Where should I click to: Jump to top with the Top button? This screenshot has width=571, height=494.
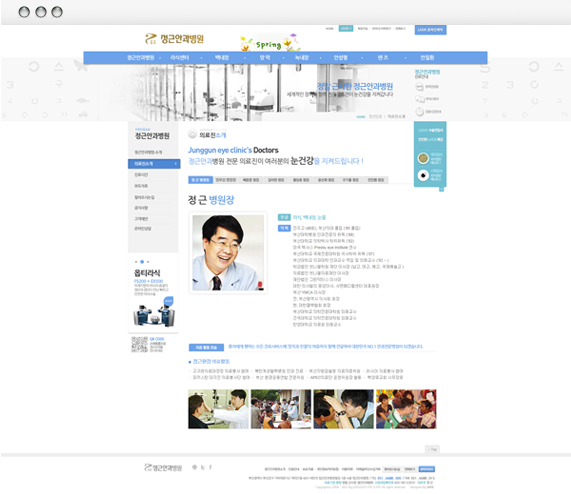pyautogui.click(x=432, y=449)
